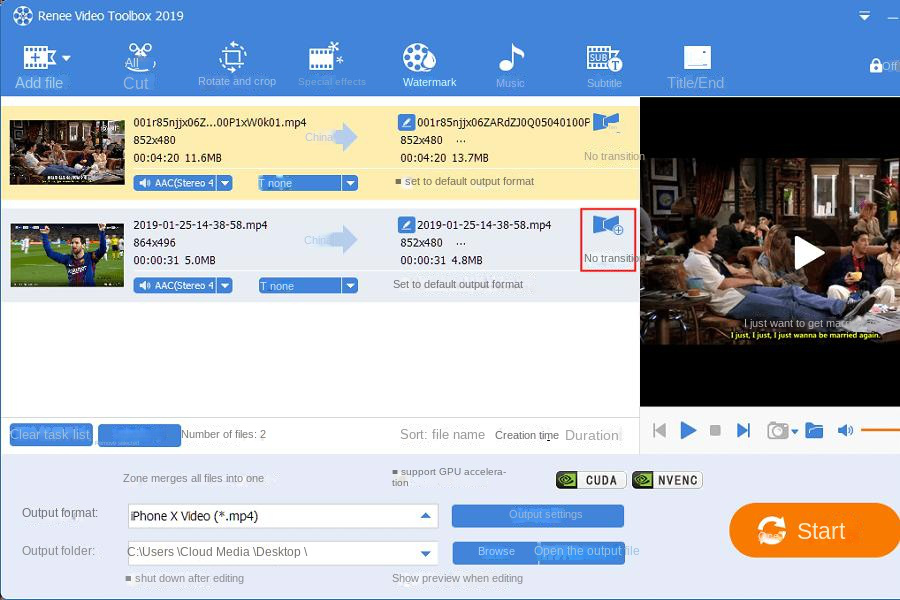The width and height of the screenshot is (900, 600).
Task: Click the CUDA badge
Action: (591, 480)
